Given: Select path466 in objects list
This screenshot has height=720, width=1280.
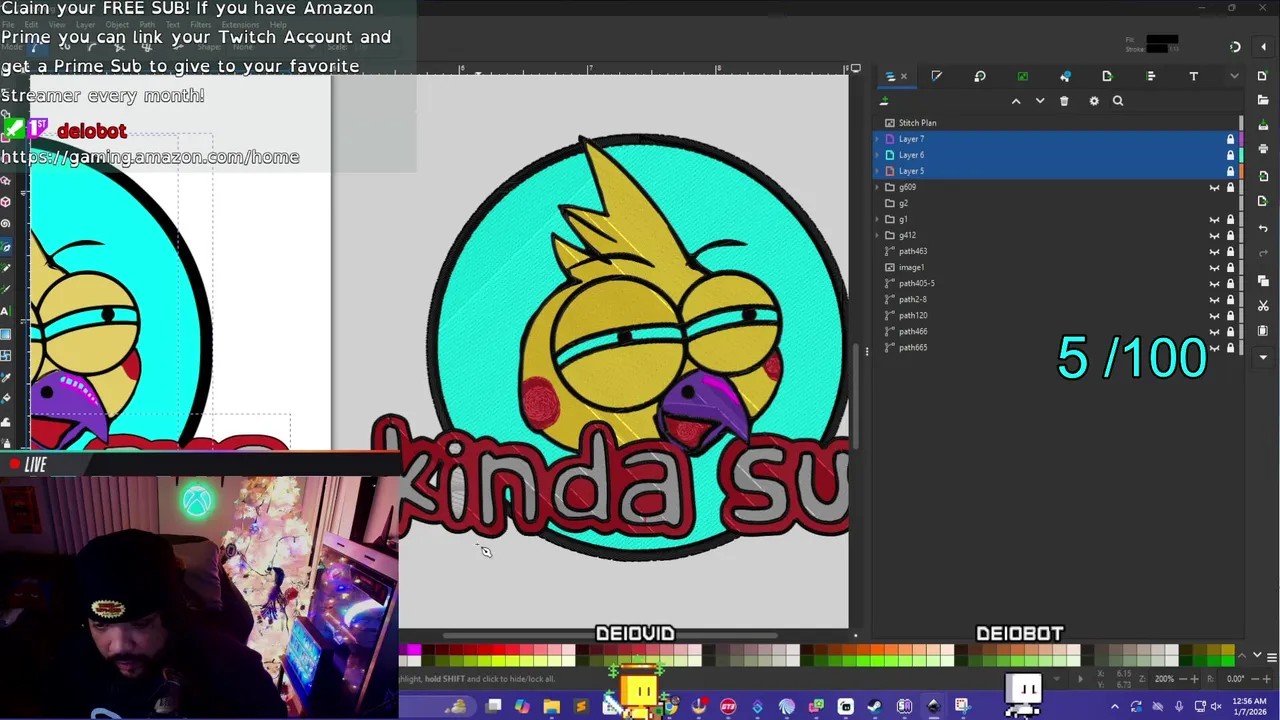Looking at the screenshot, I should [x=1056, y=331].
